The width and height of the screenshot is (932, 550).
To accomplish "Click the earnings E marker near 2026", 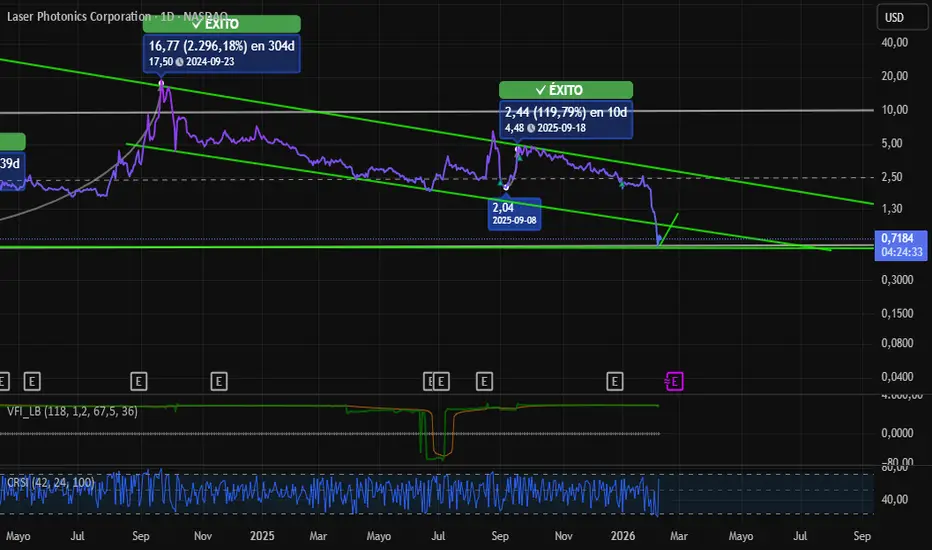I will click(615, 380).
